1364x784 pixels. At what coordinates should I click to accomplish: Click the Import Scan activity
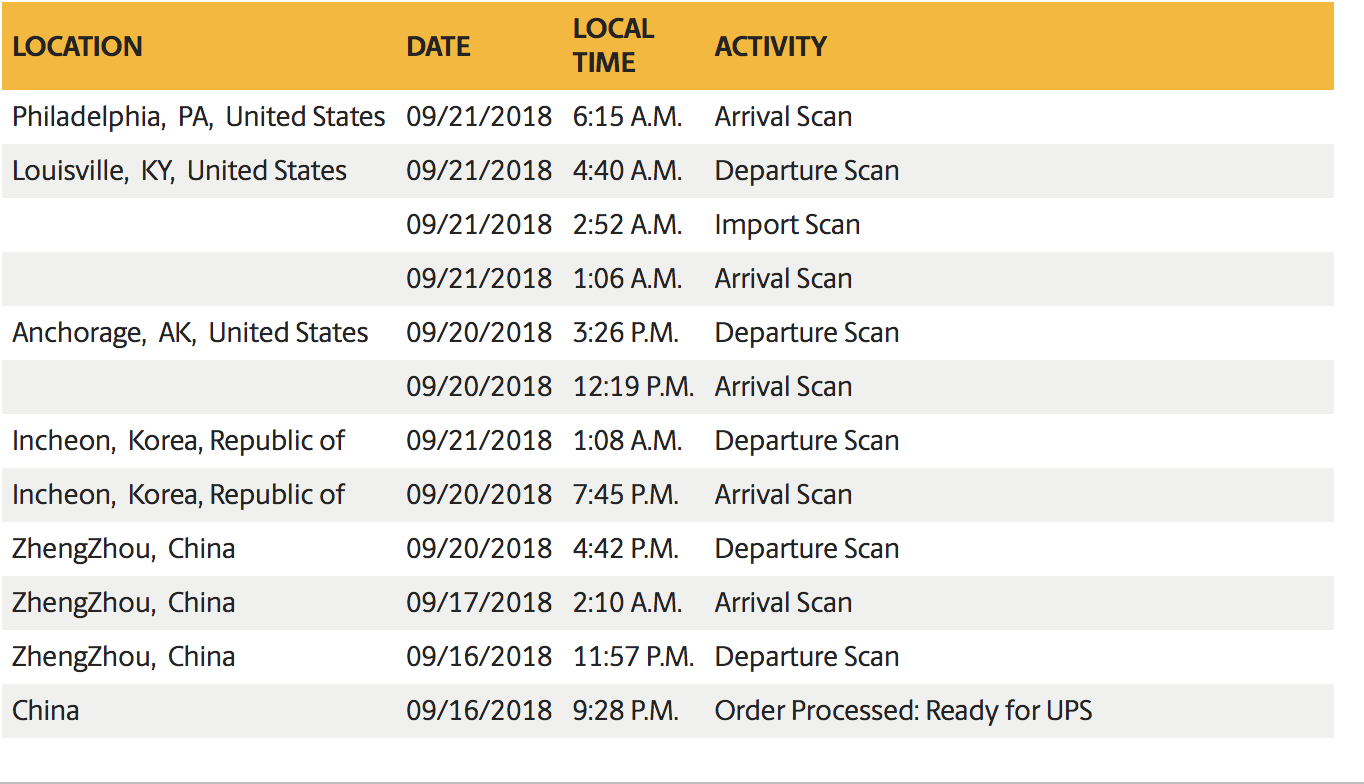[787, 225]
